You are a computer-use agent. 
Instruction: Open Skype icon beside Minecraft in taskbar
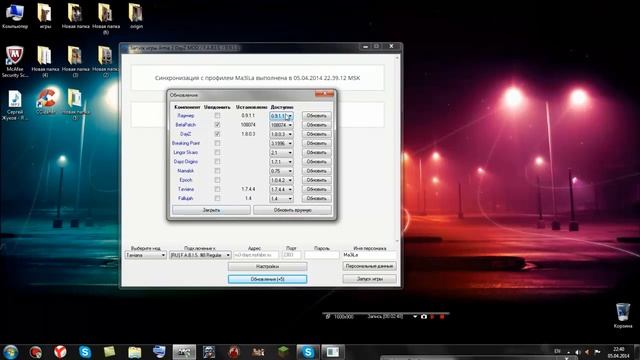point(308,352)
